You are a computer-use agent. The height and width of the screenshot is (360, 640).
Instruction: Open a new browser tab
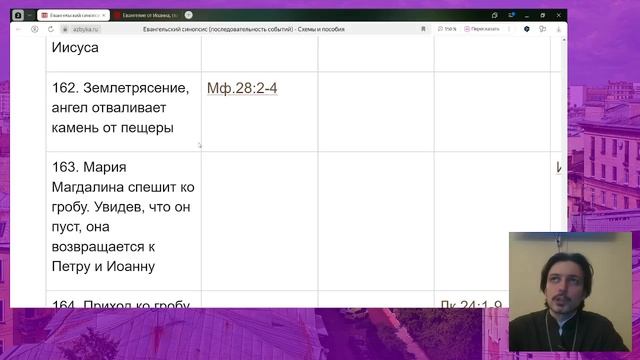tap(189, 15)
